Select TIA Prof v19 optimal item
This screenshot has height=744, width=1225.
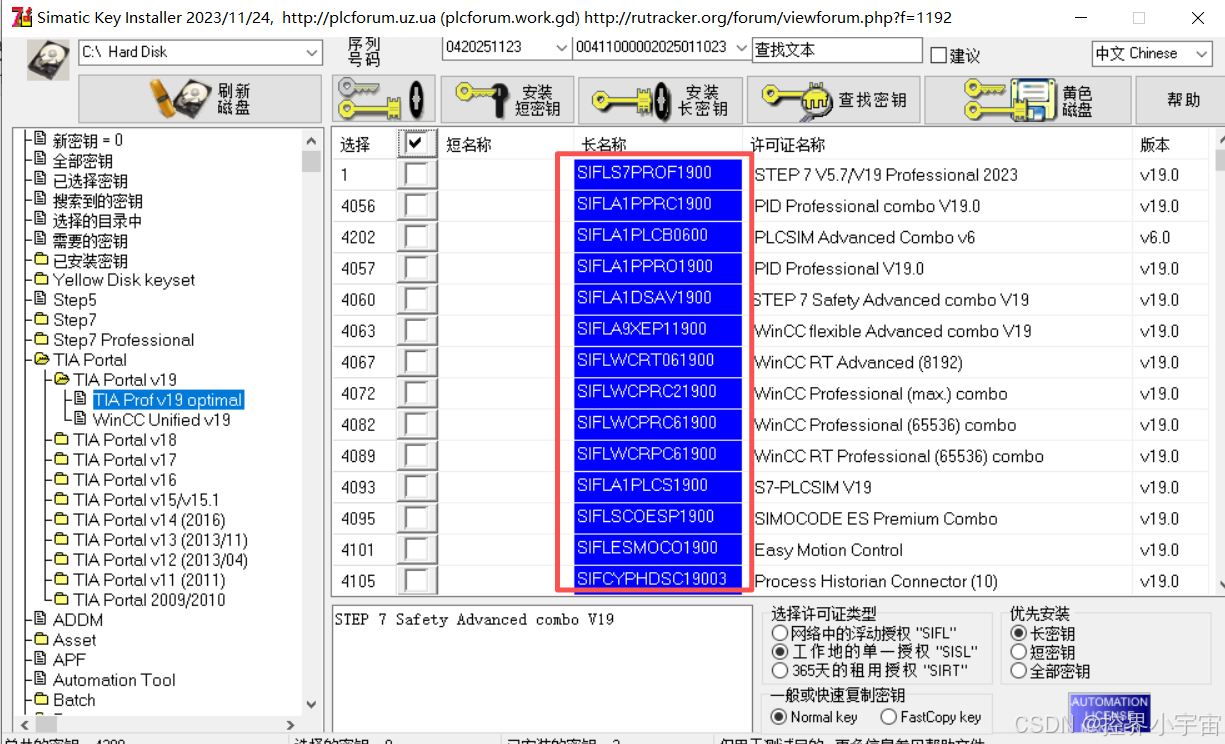point(168,400)
